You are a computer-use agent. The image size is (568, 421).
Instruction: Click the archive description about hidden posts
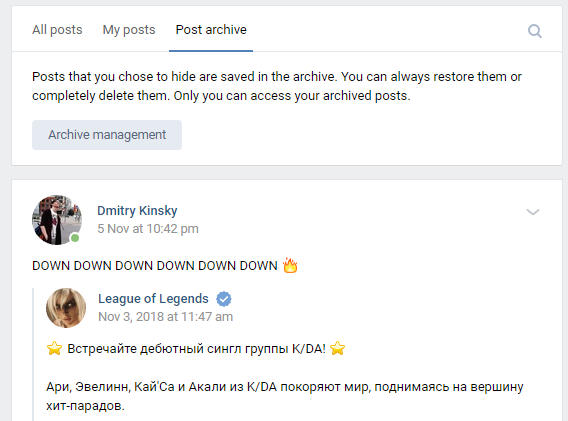point(277,86)
